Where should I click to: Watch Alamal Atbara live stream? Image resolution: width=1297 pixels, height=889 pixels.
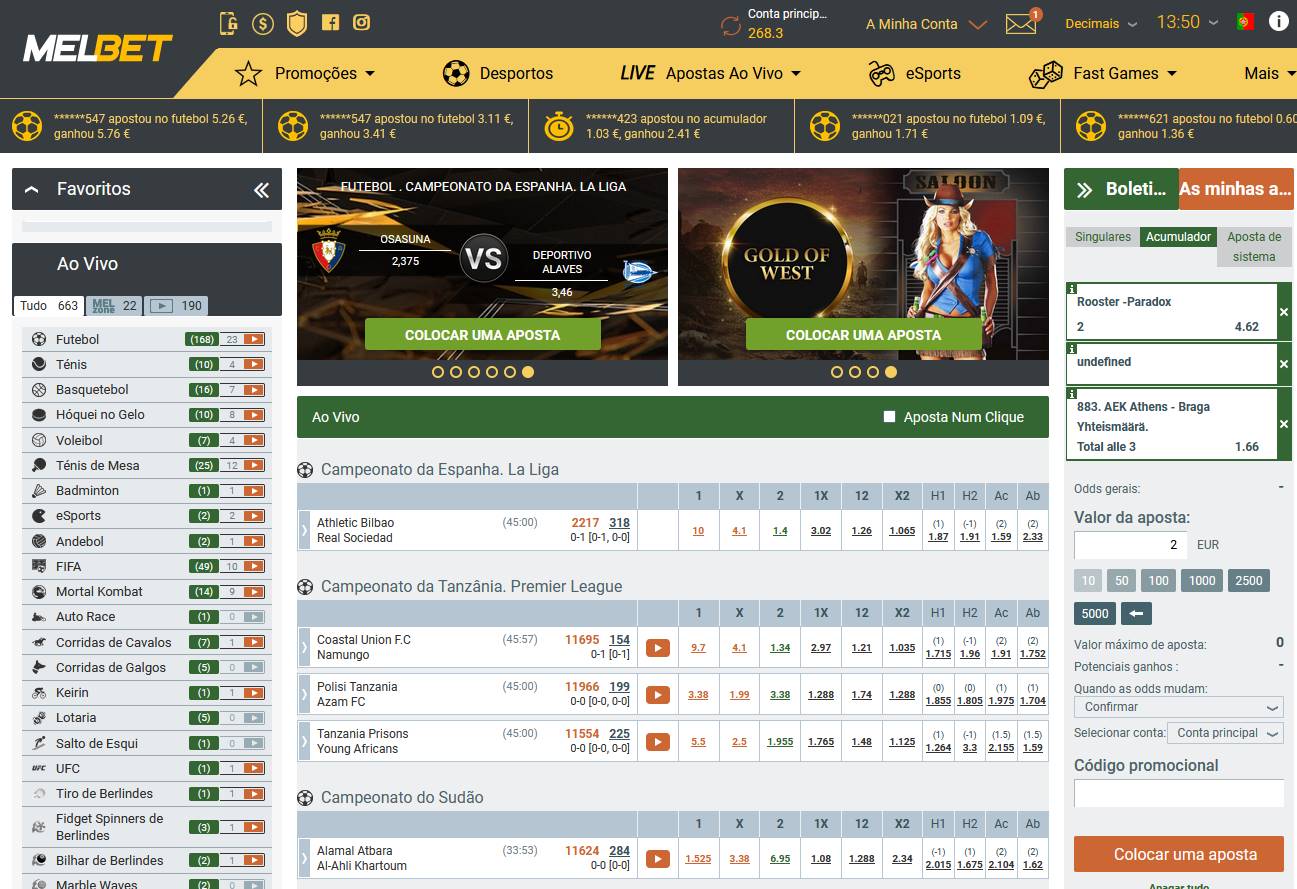(x=657, y=858)
